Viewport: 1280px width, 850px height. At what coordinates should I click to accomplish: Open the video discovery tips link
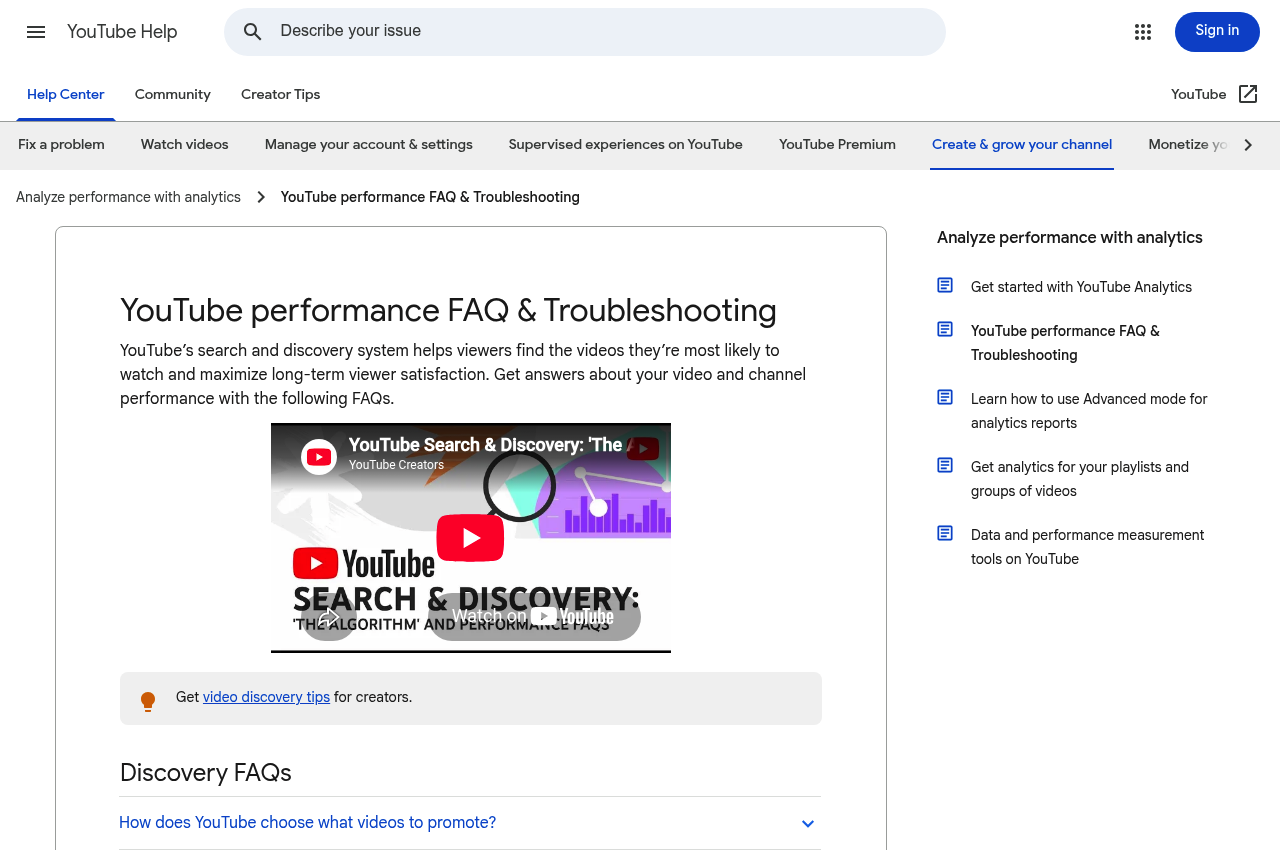[266, 697]
